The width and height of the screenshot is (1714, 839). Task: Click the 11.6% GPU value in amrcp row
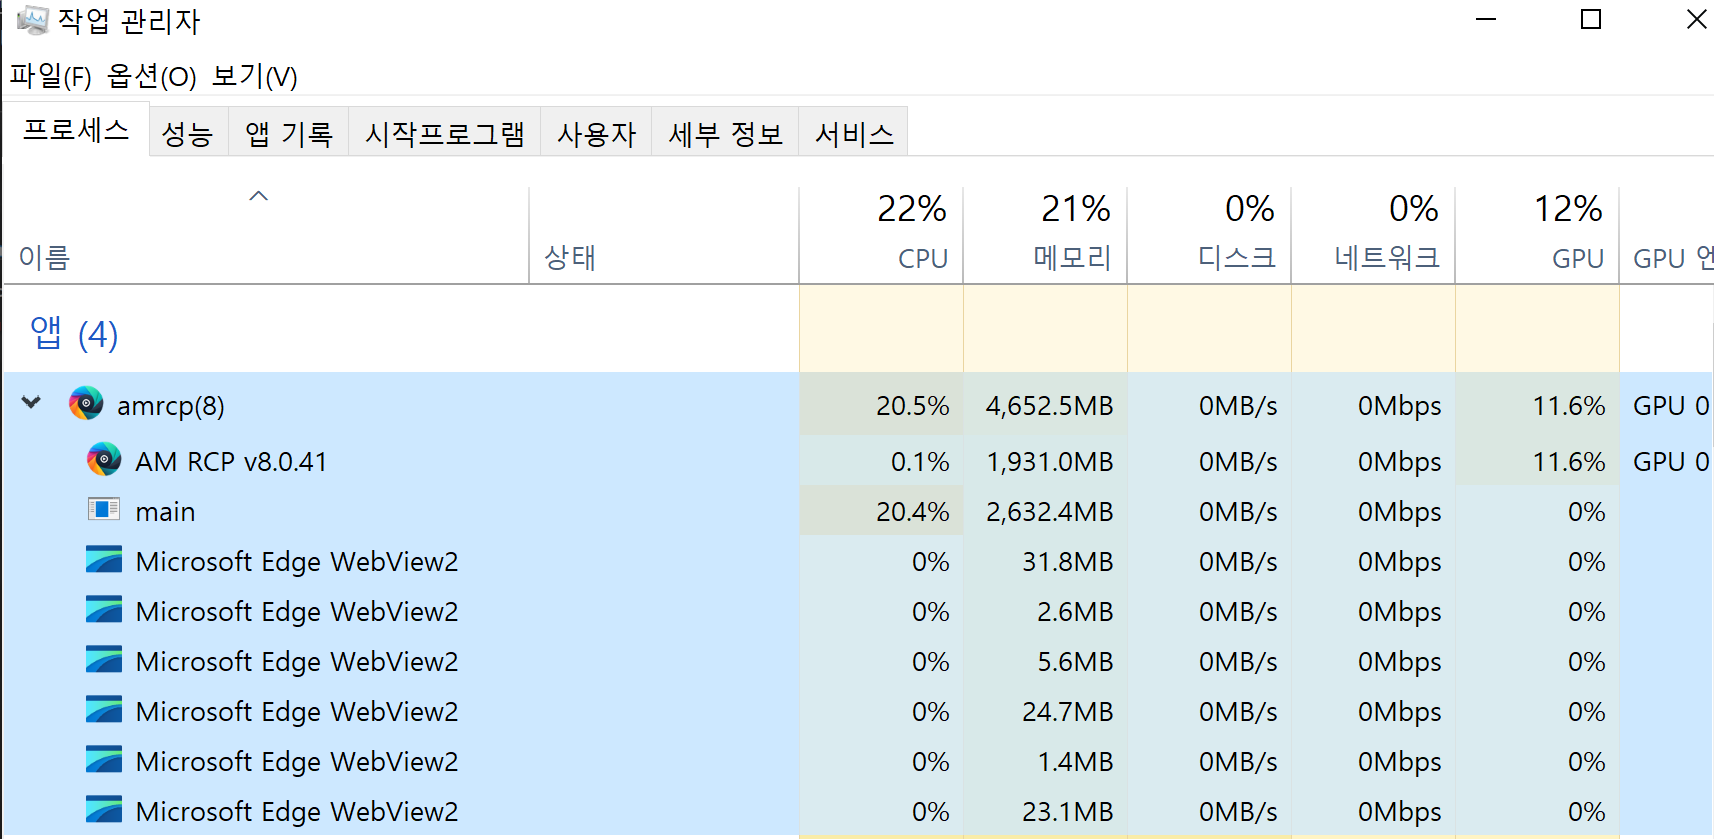pyautogui.click(x=1568, y=405)
